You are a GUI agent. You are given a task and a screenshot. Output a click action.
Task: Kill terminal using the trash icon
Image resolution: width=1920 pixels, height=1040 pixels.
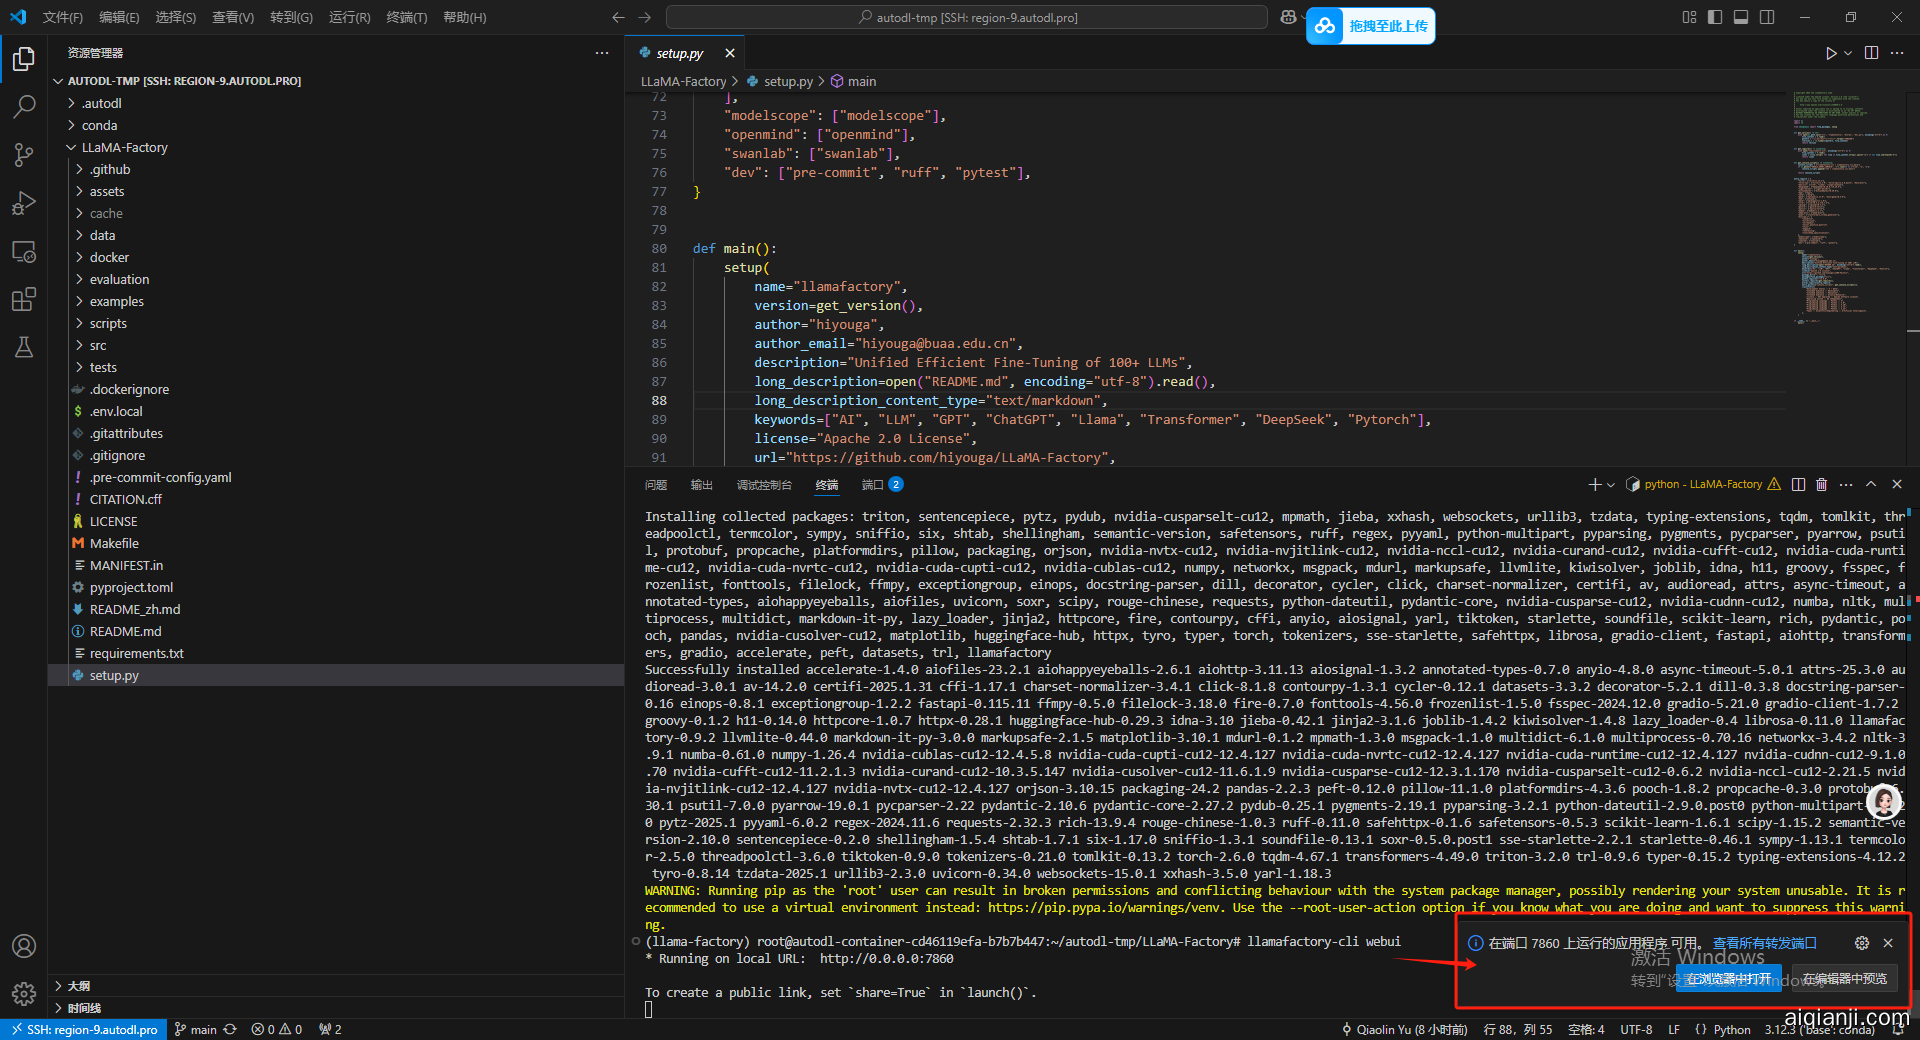tap(1821, 484)
